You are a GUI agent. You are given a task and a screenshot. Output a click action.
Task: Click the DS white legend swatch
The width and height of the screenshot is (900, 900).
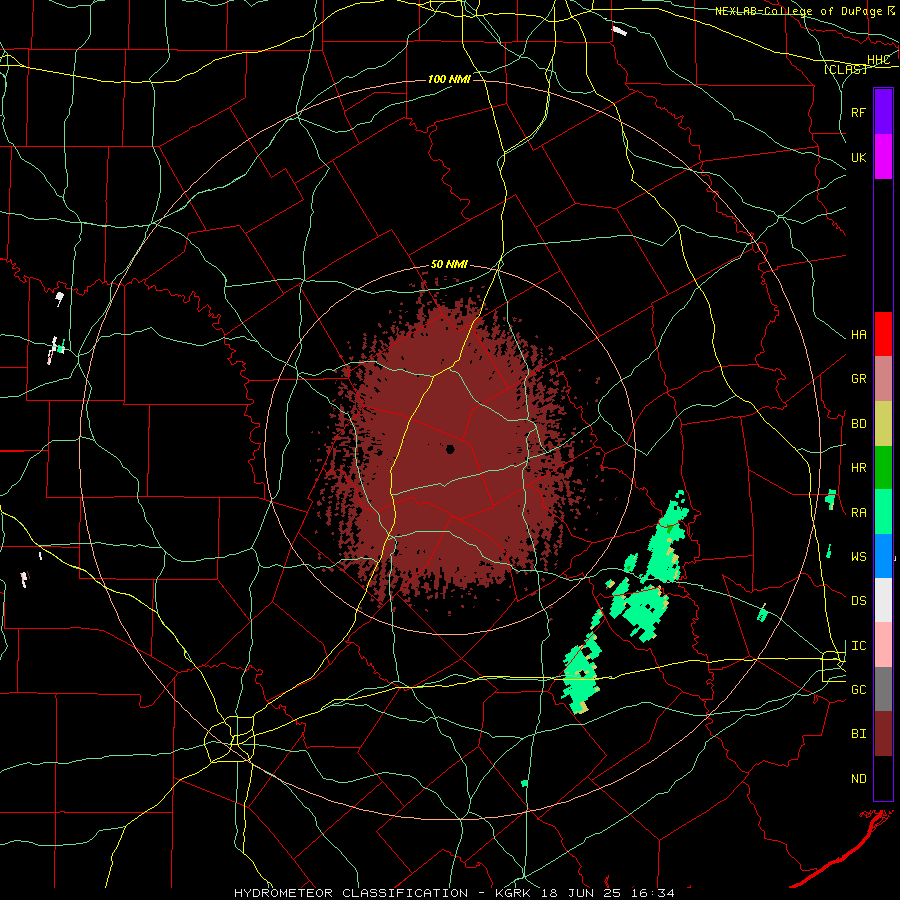[x=883, y=600]
